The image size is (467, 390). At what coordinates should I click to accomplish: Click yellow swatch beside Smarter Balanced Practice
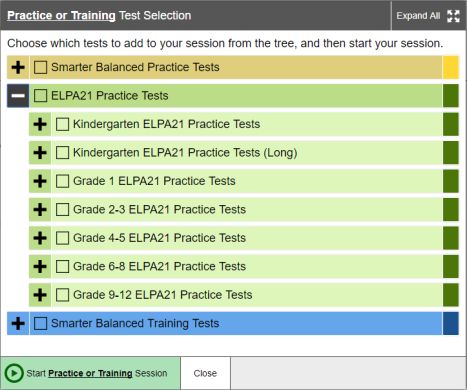point(451,67)
